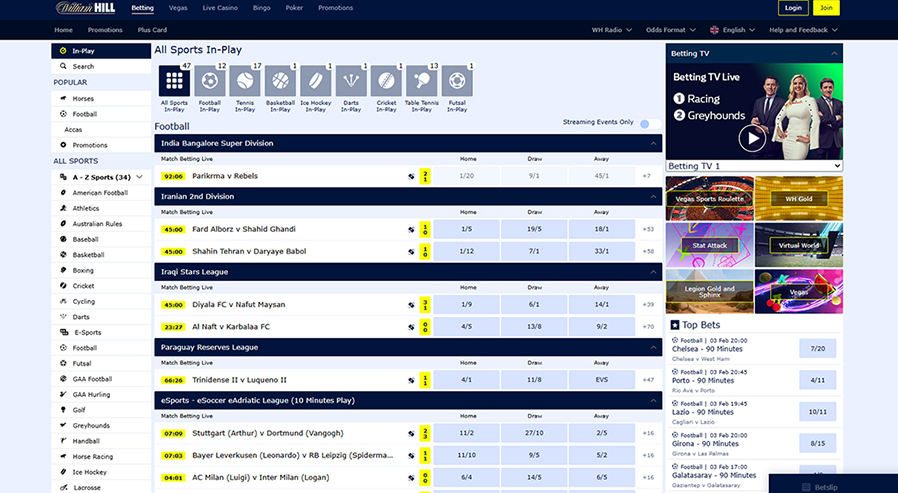Open Horses in the Popular sidebar
Screen dimensions: 898x493
click(x=101, y=98)
